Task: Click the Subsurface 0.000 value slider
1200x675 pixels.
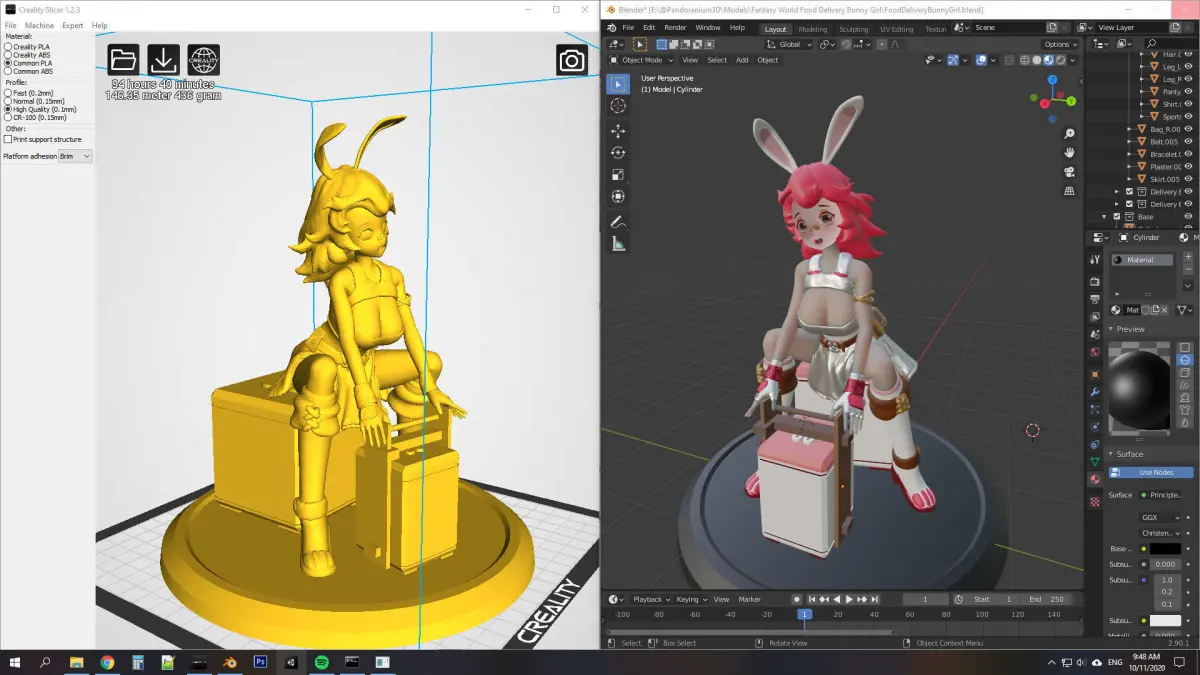Action: pyautogui.click(x=1165, y=564)
